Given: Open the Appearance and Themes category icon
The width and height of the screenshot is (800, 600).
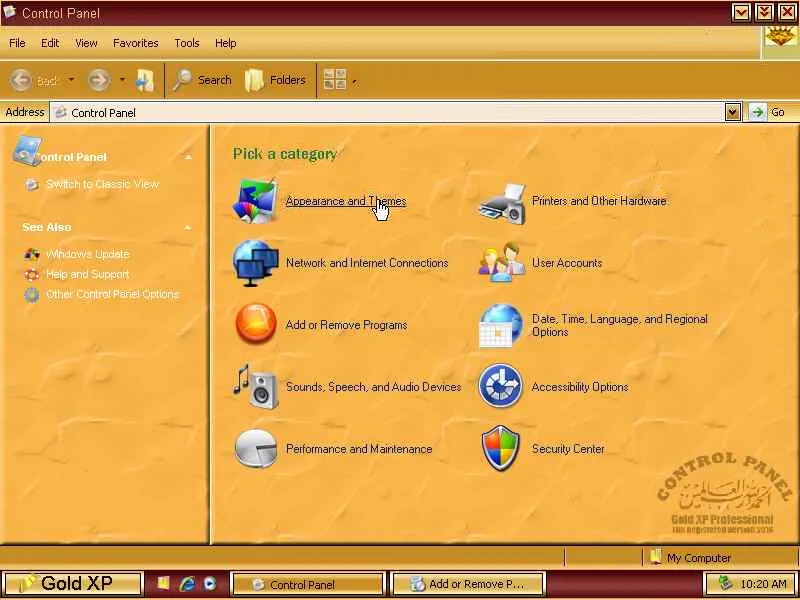Looking at the screenshot, I should click(x=256, y=201).
